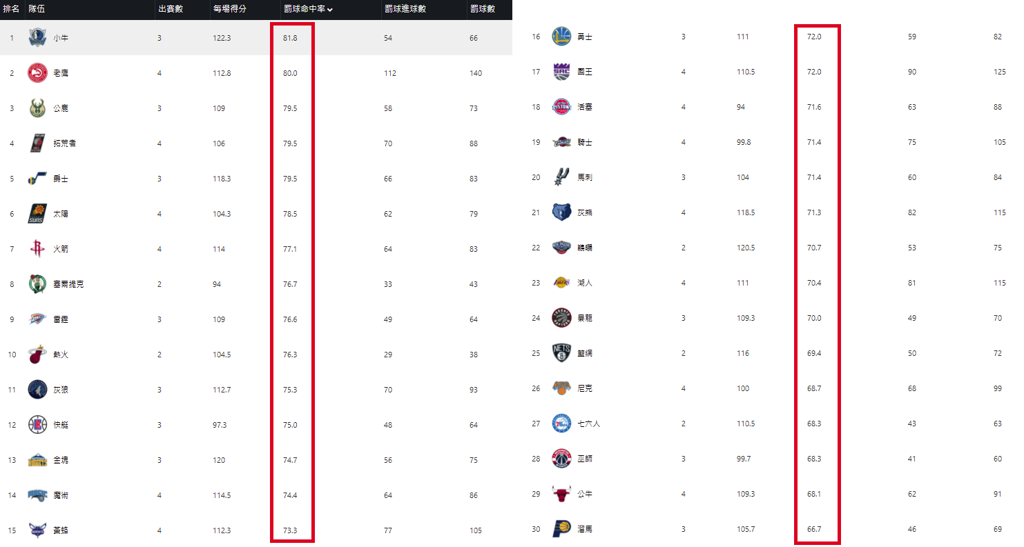This screenshot has height=547, width=1024.
Task: Click the Dallas Mavericks logo
Action: tap(37, 38)
